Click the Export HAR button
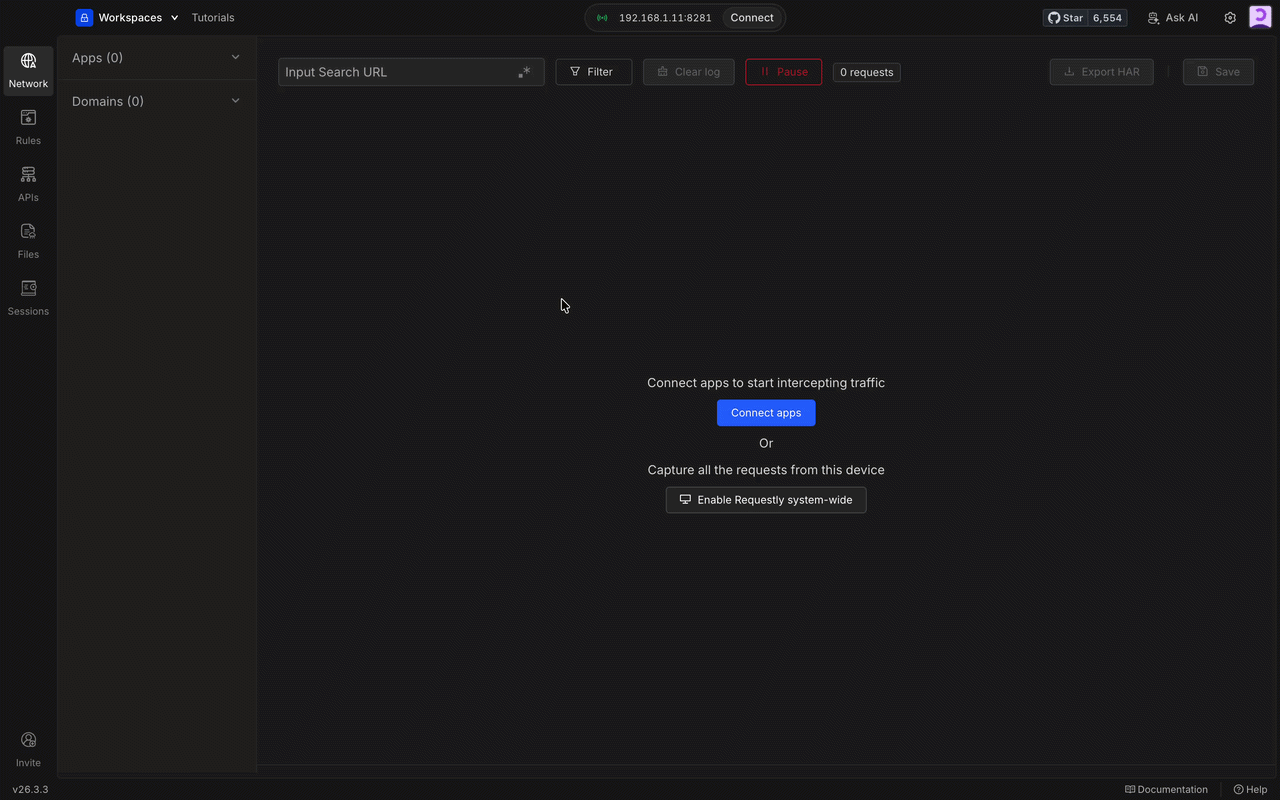The width and height of the screenshot is (1280, 800). (x=1101, y=72)
